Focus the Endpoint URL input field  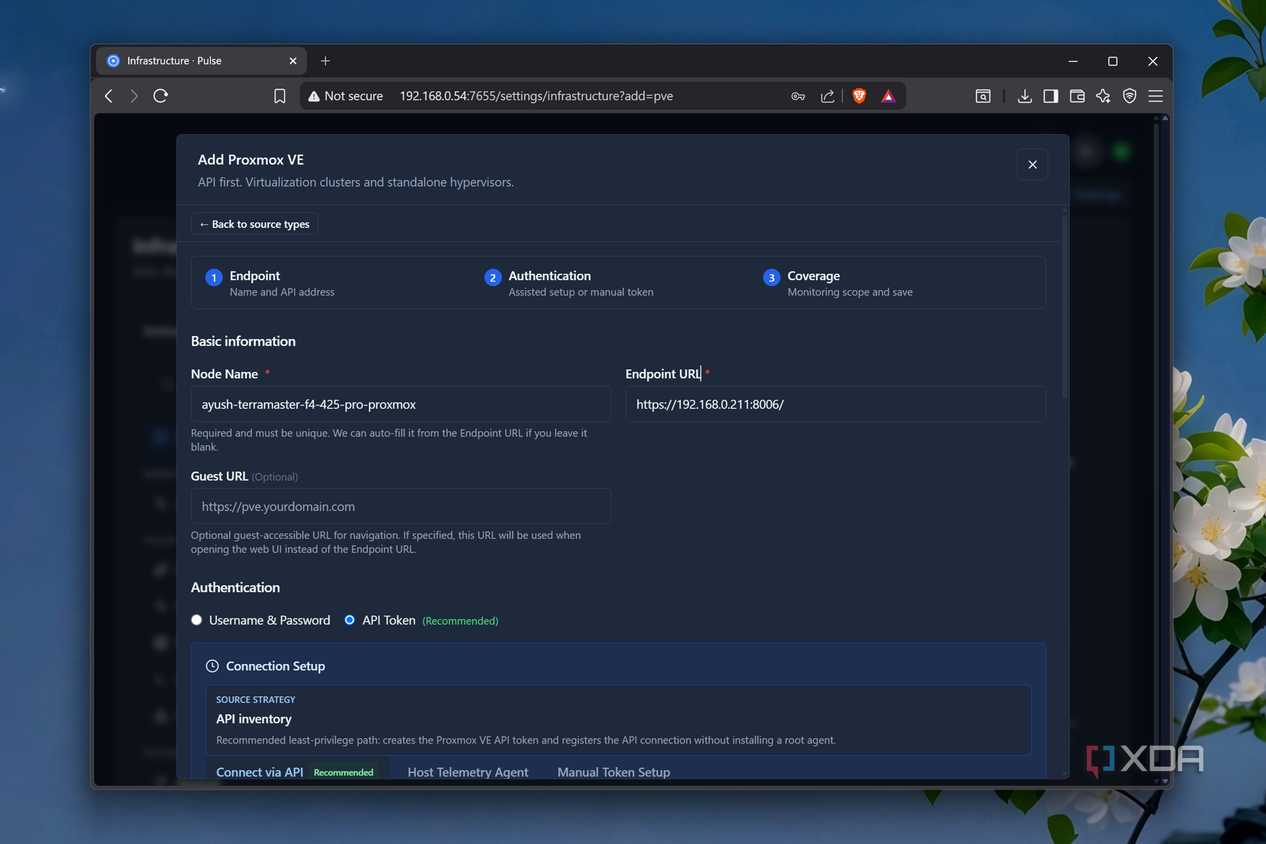pos(835,404)
